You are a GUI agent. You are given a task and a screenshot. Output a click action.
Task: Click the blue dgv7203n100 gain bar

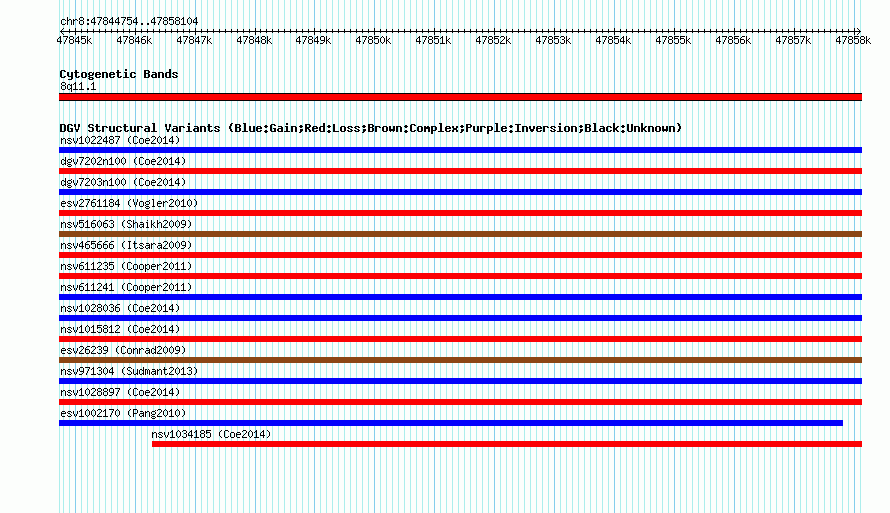tap(460, 192)
